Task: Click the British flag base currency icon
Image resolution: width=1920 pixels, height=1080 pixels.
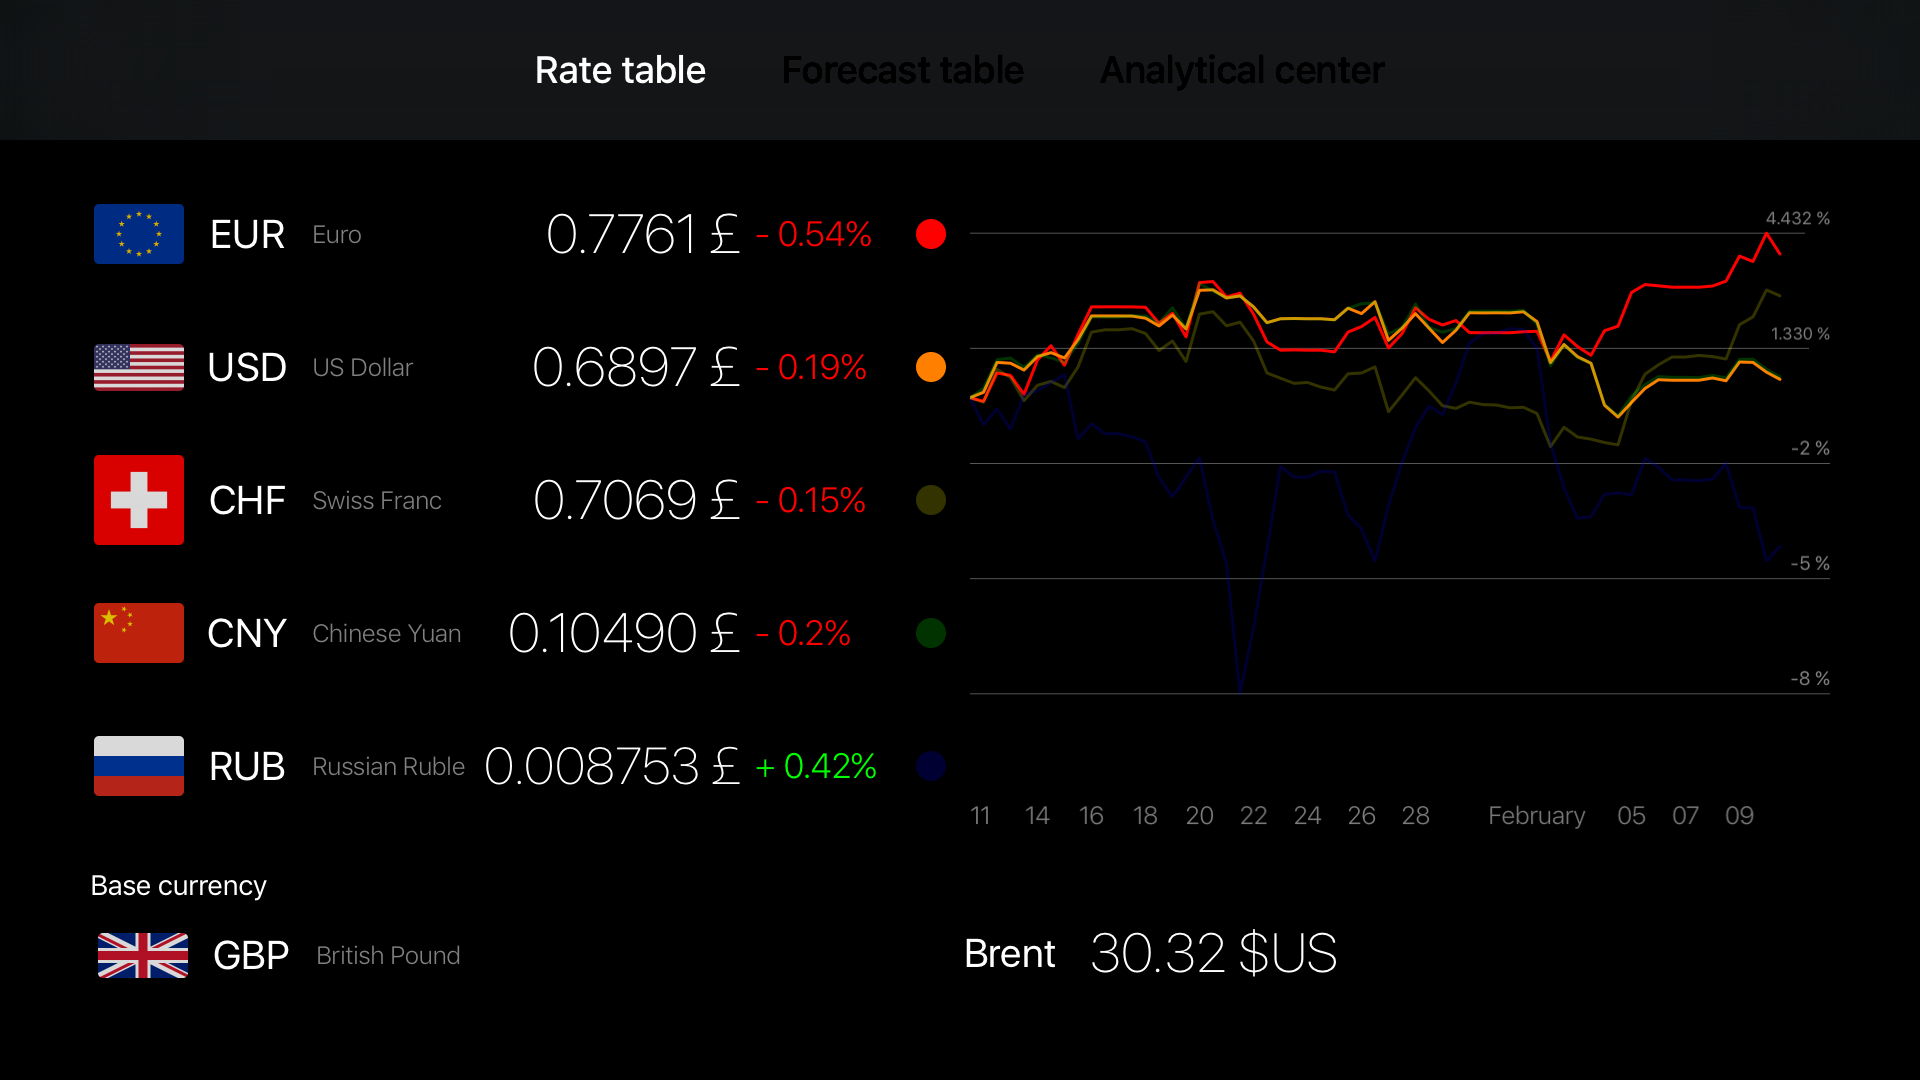Action: (143, 955)
